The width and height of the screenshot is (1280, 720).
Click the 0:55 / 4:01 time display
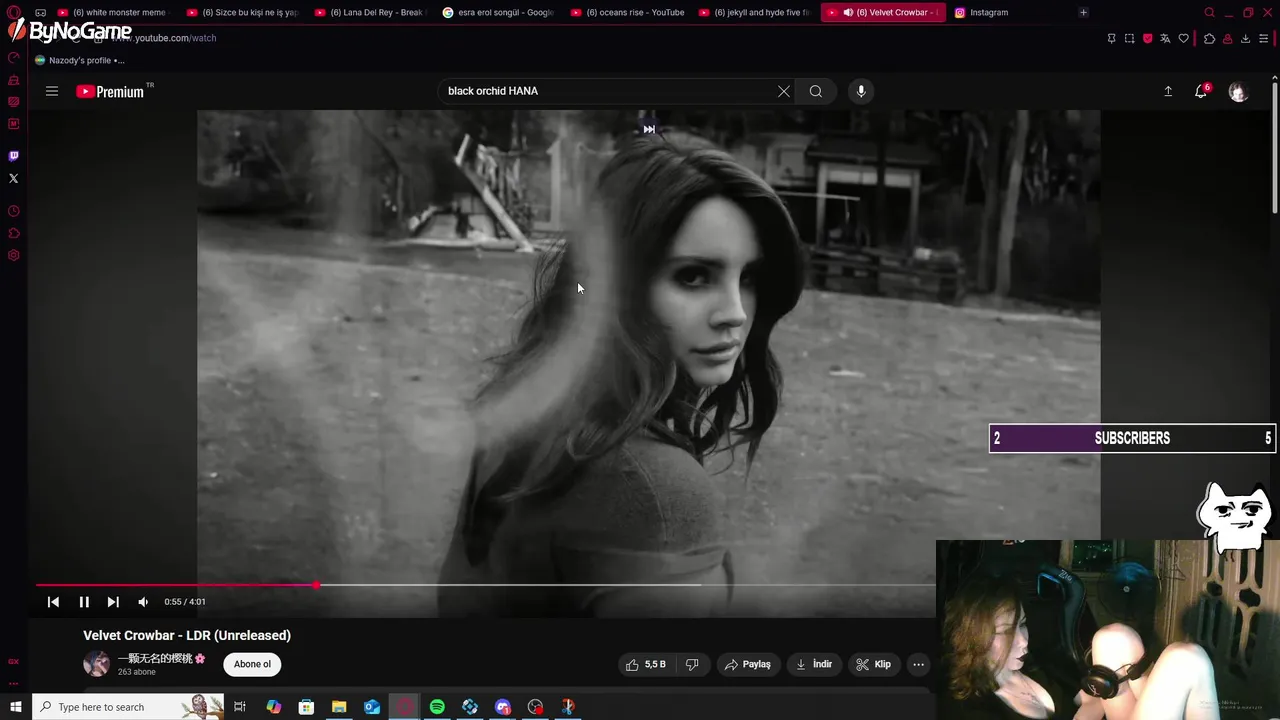(185, 602)
